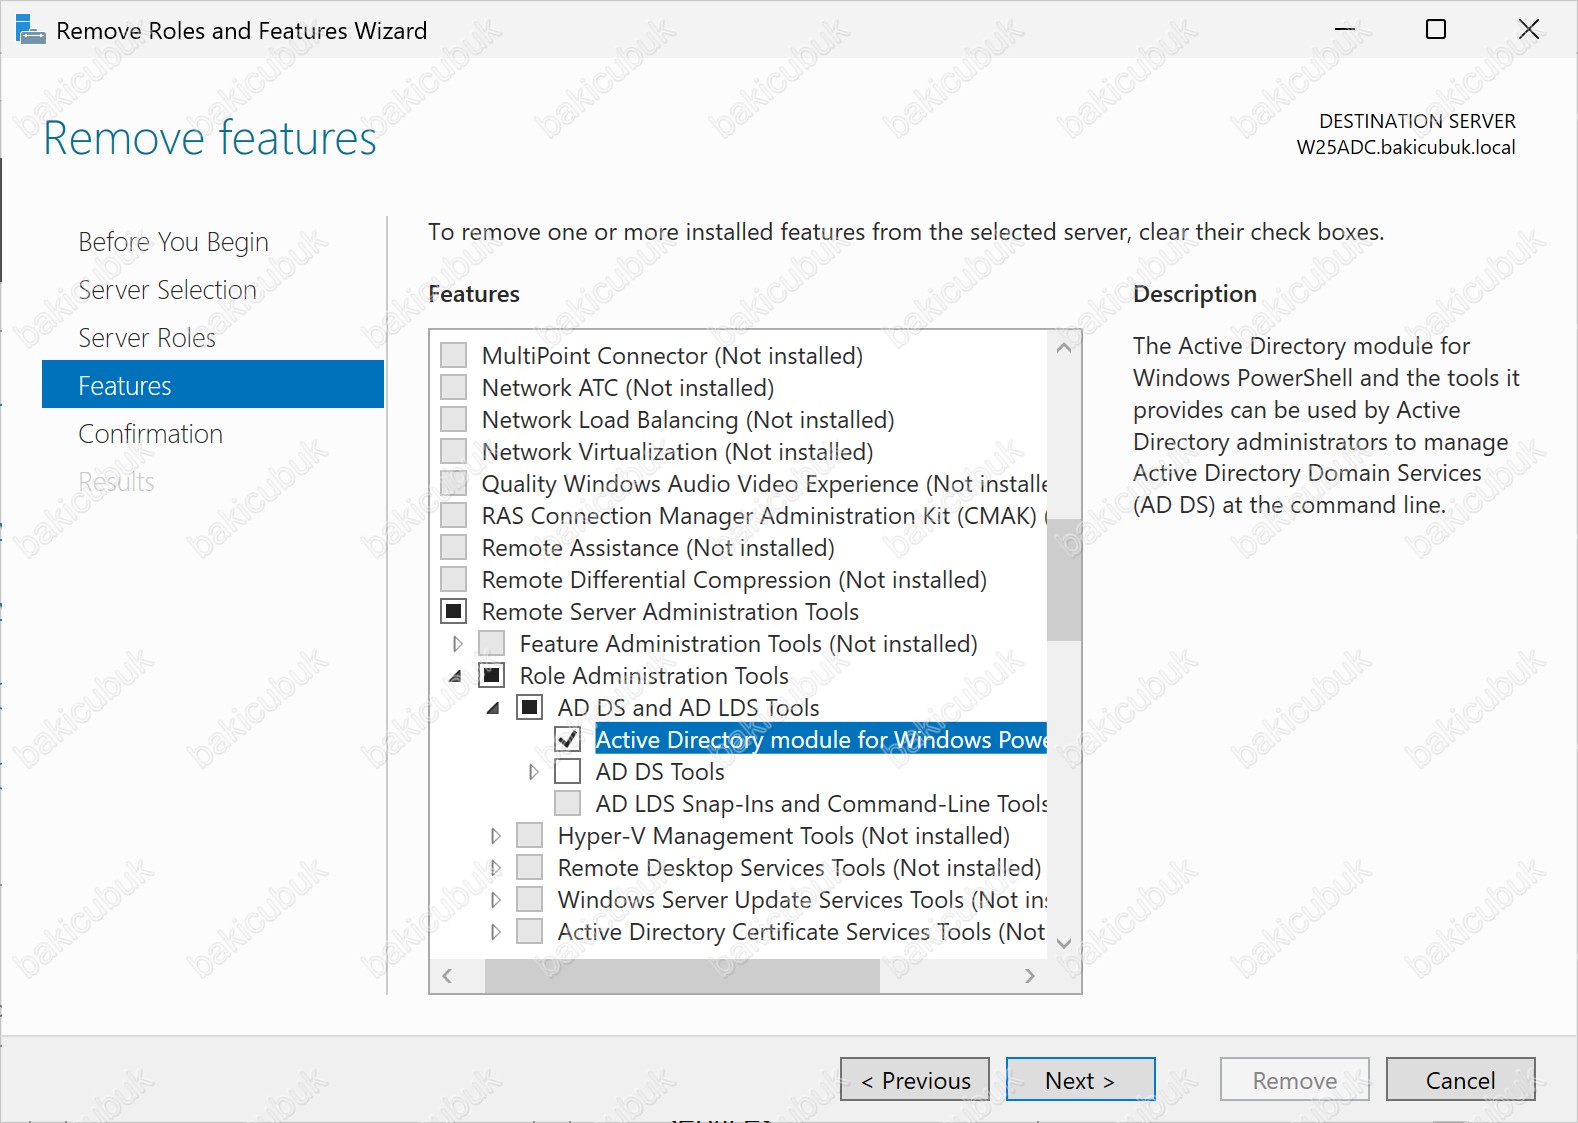Toggle Active Directory Certificate Services Tools checkbox
Screen dimensions: 1578x1123
tap(530, 932)
